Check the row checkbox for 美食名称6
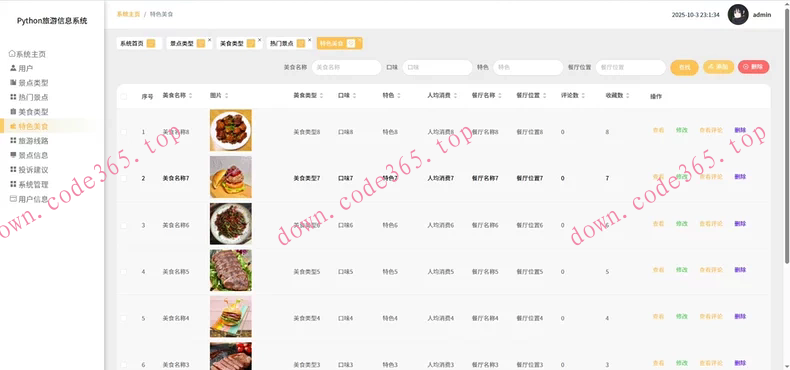Viewport: 790px width, 370px height. [x=124, y=225]
